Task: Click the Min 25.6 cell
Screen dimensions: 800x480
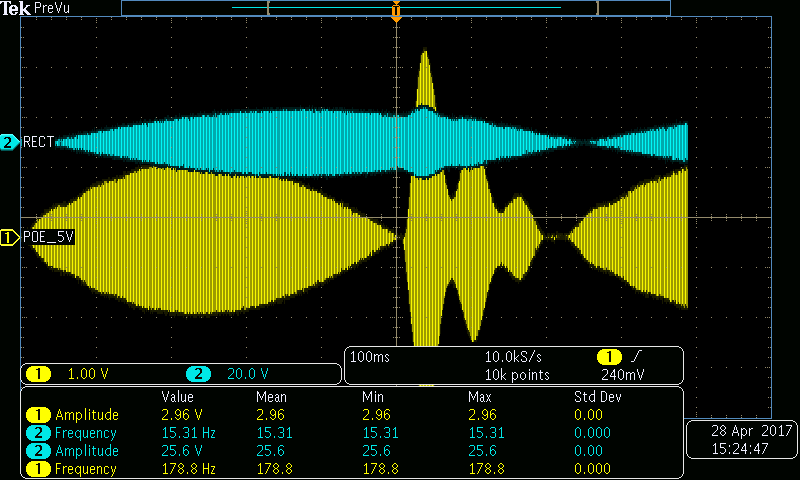Action: (377, 451)
